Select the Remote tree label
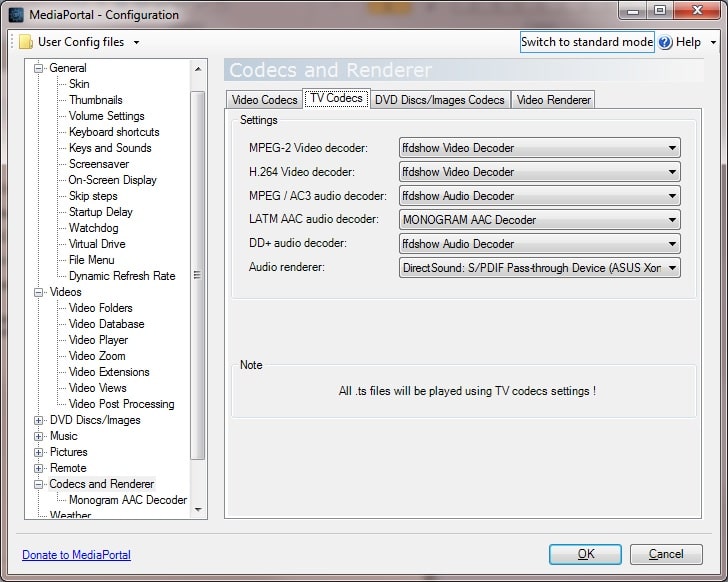This screenshot has width=728, height=582. tap(68, 468)
